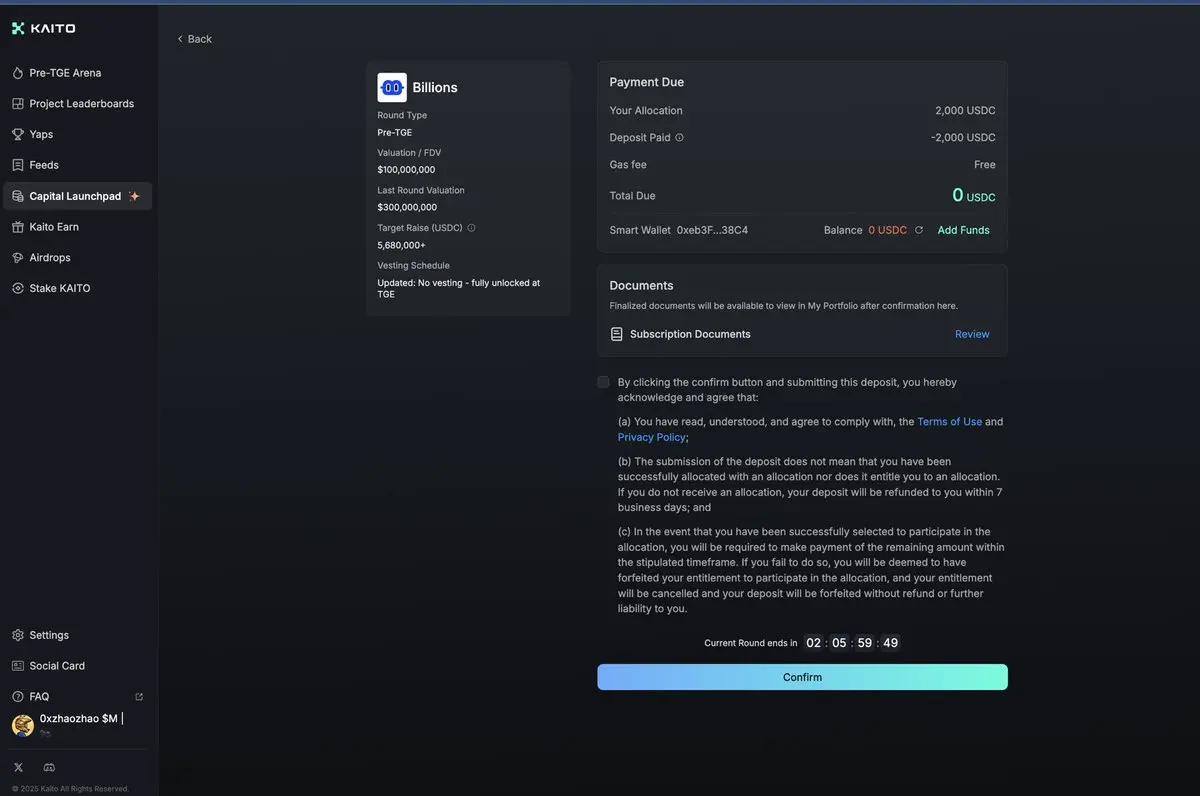Image resolution: width=1200 pixels, height=796 pixels.
Task: Click the $300,000,000 last round valuation
Action: [407, 207]
